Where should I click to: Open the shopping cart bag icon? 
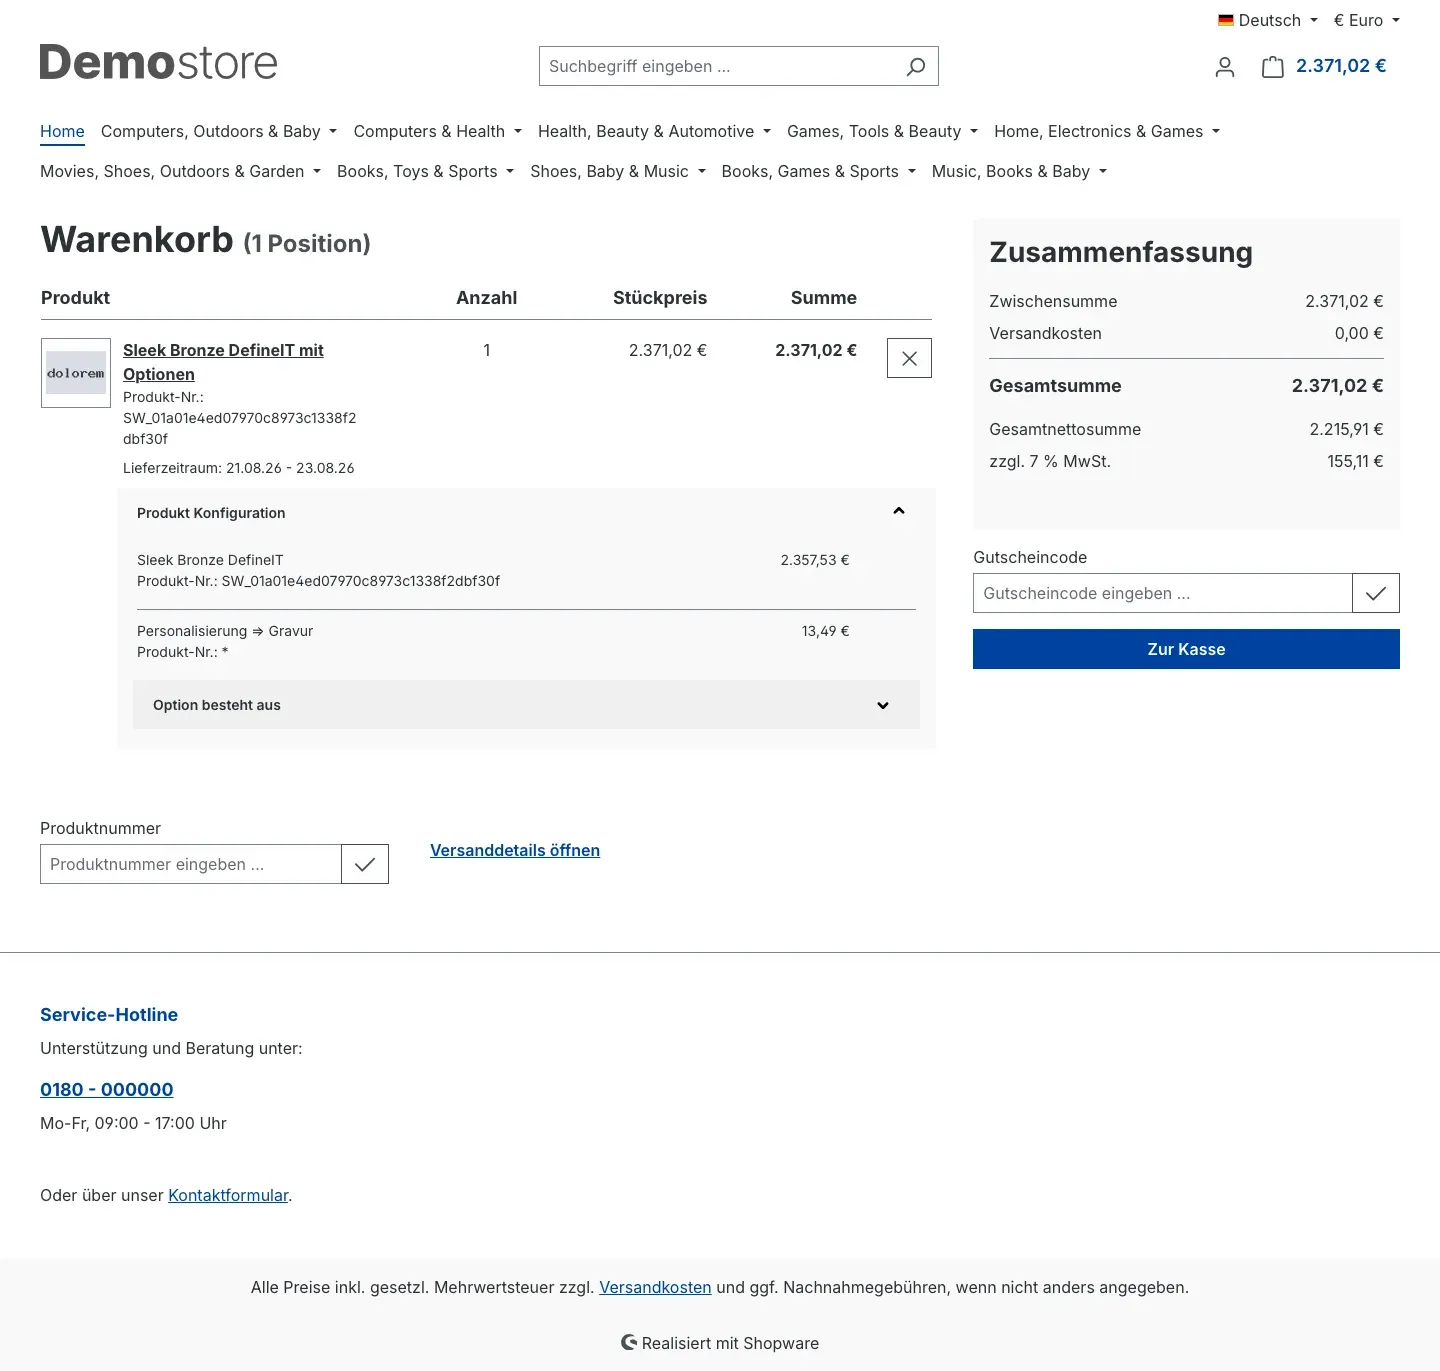pos(1272,67)
